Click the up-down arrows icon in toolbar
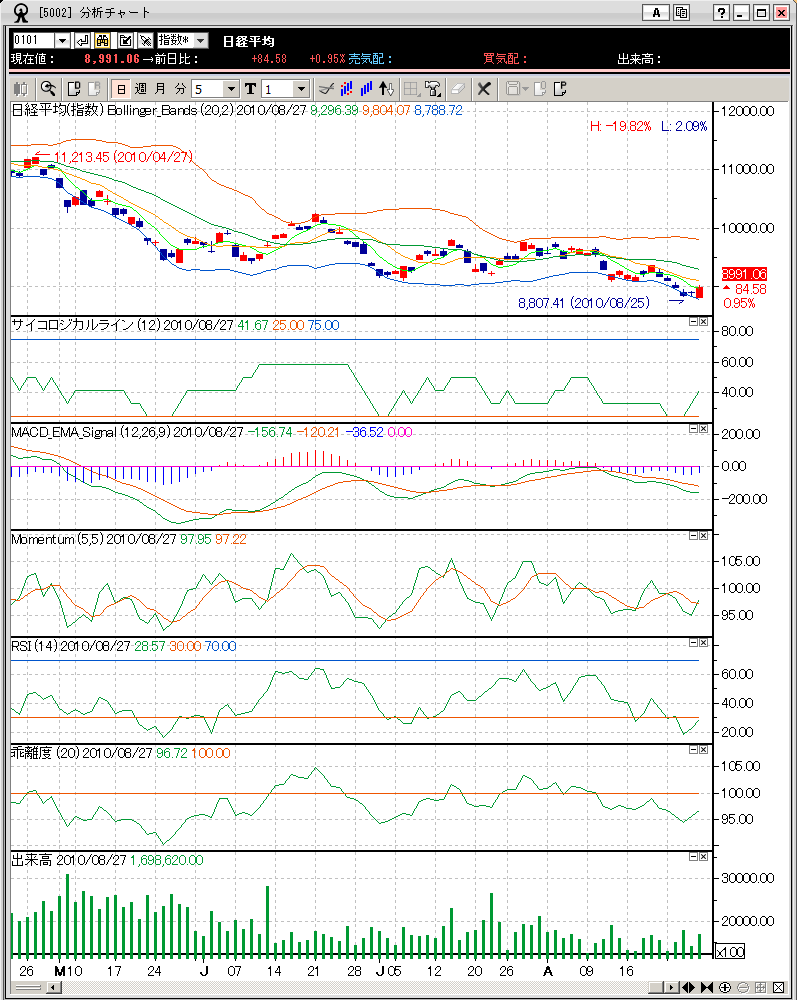This screenshot has width=797, height=1000. (388, 88)
